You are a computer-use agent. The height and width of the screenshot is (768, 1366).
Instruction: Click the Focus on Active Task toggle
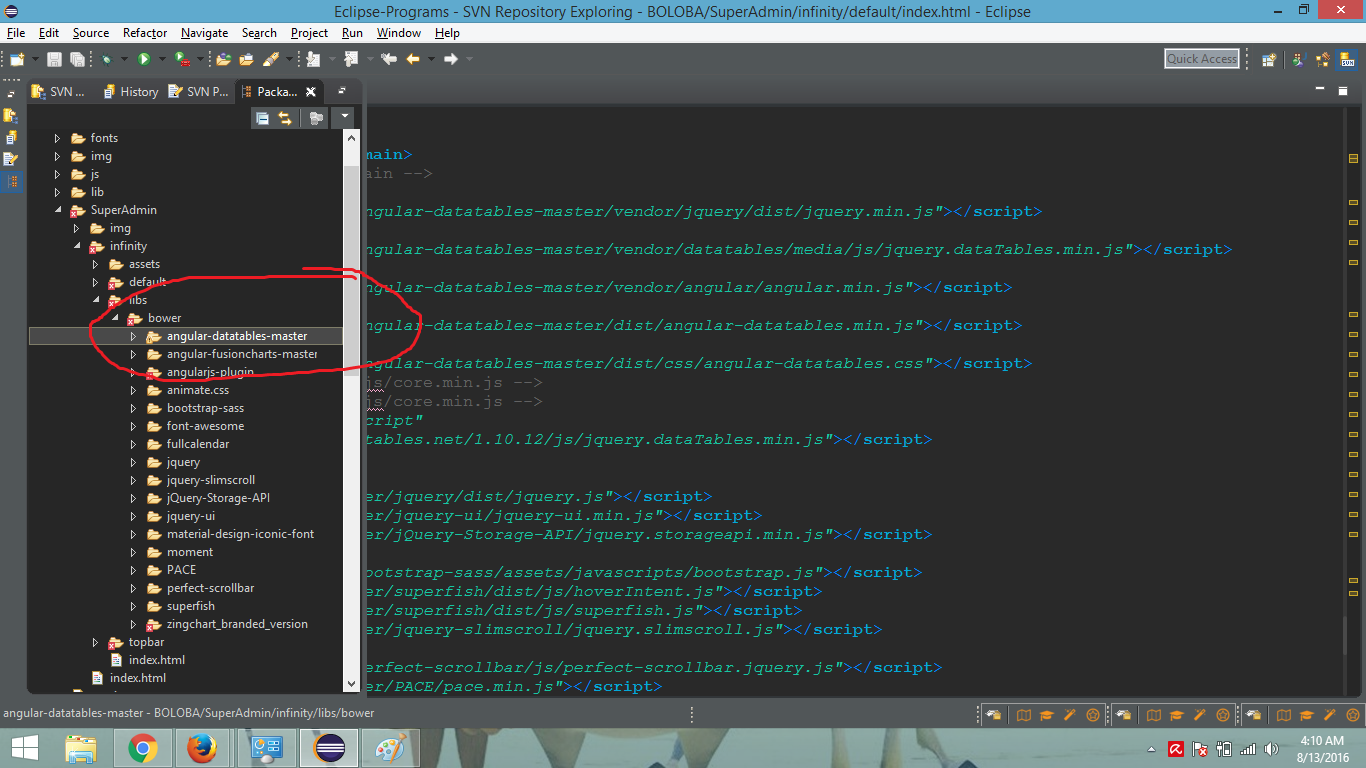pyautogui.click(x=315, y=117)
